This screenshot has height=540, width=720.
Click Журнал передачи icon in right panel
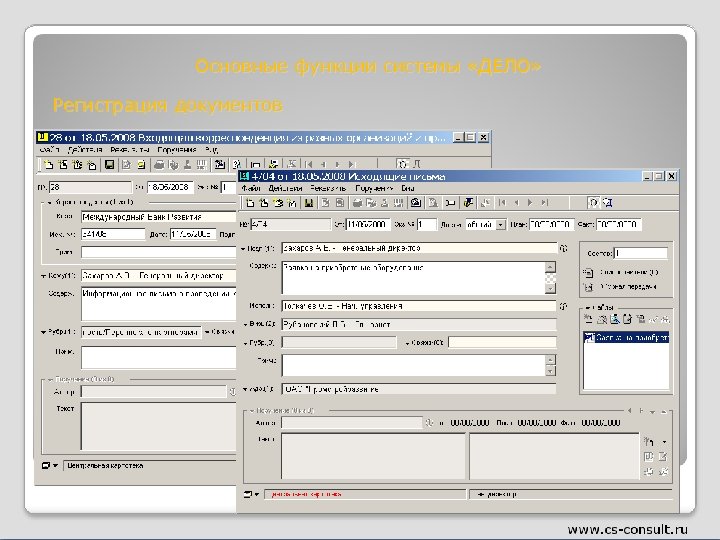588,287
